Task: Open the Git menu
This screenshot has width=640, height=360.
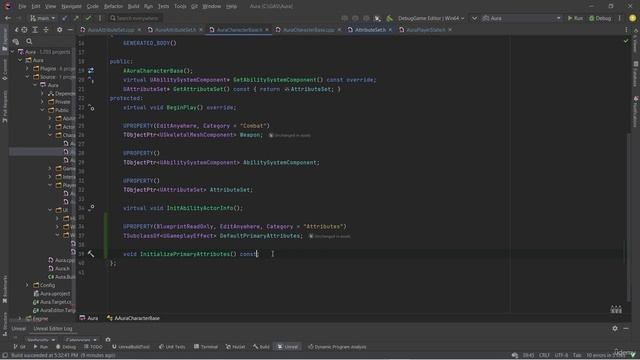Action: pyautogui.click(x=194, y=7)
